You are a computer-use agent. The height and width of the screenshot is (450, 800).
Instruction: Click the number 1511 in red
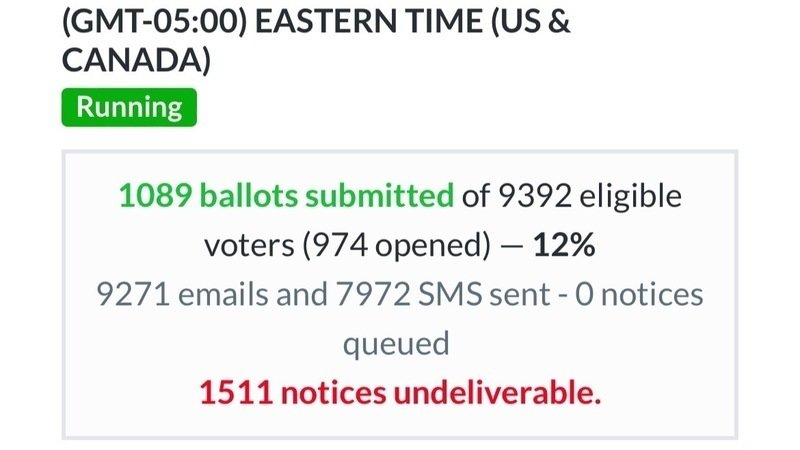(236, 393)
